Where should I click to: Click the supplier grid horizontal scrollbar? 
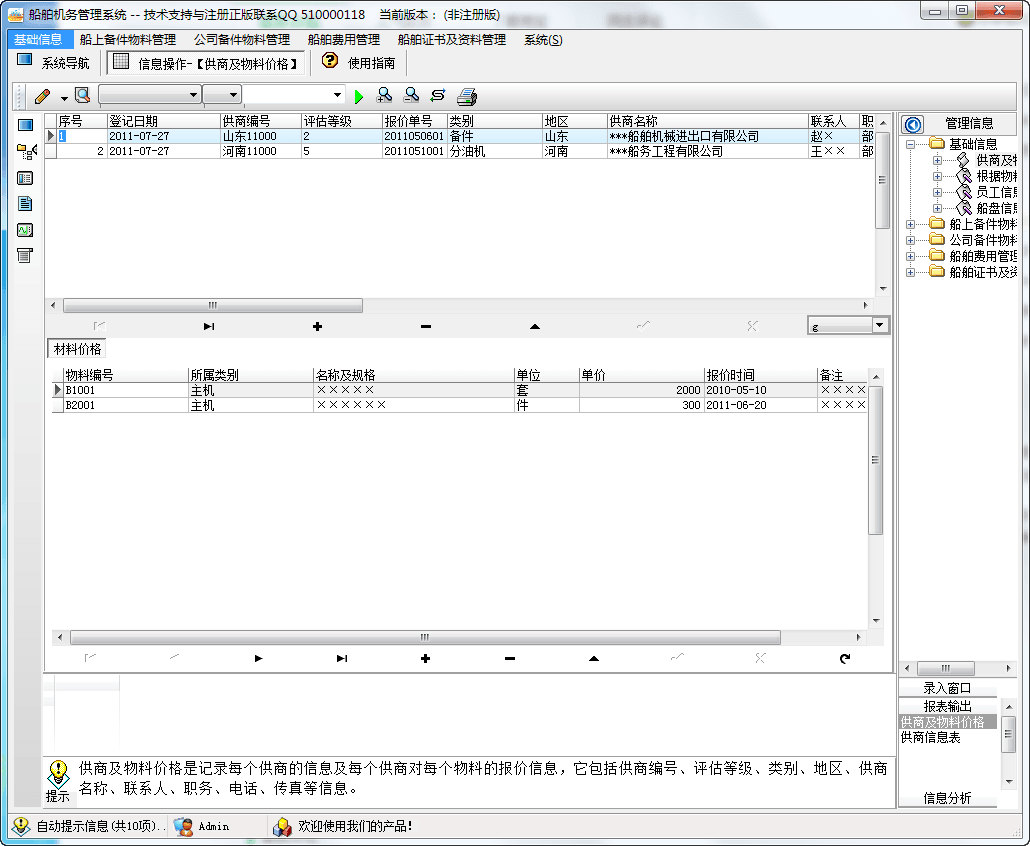(x=212, y=305)
